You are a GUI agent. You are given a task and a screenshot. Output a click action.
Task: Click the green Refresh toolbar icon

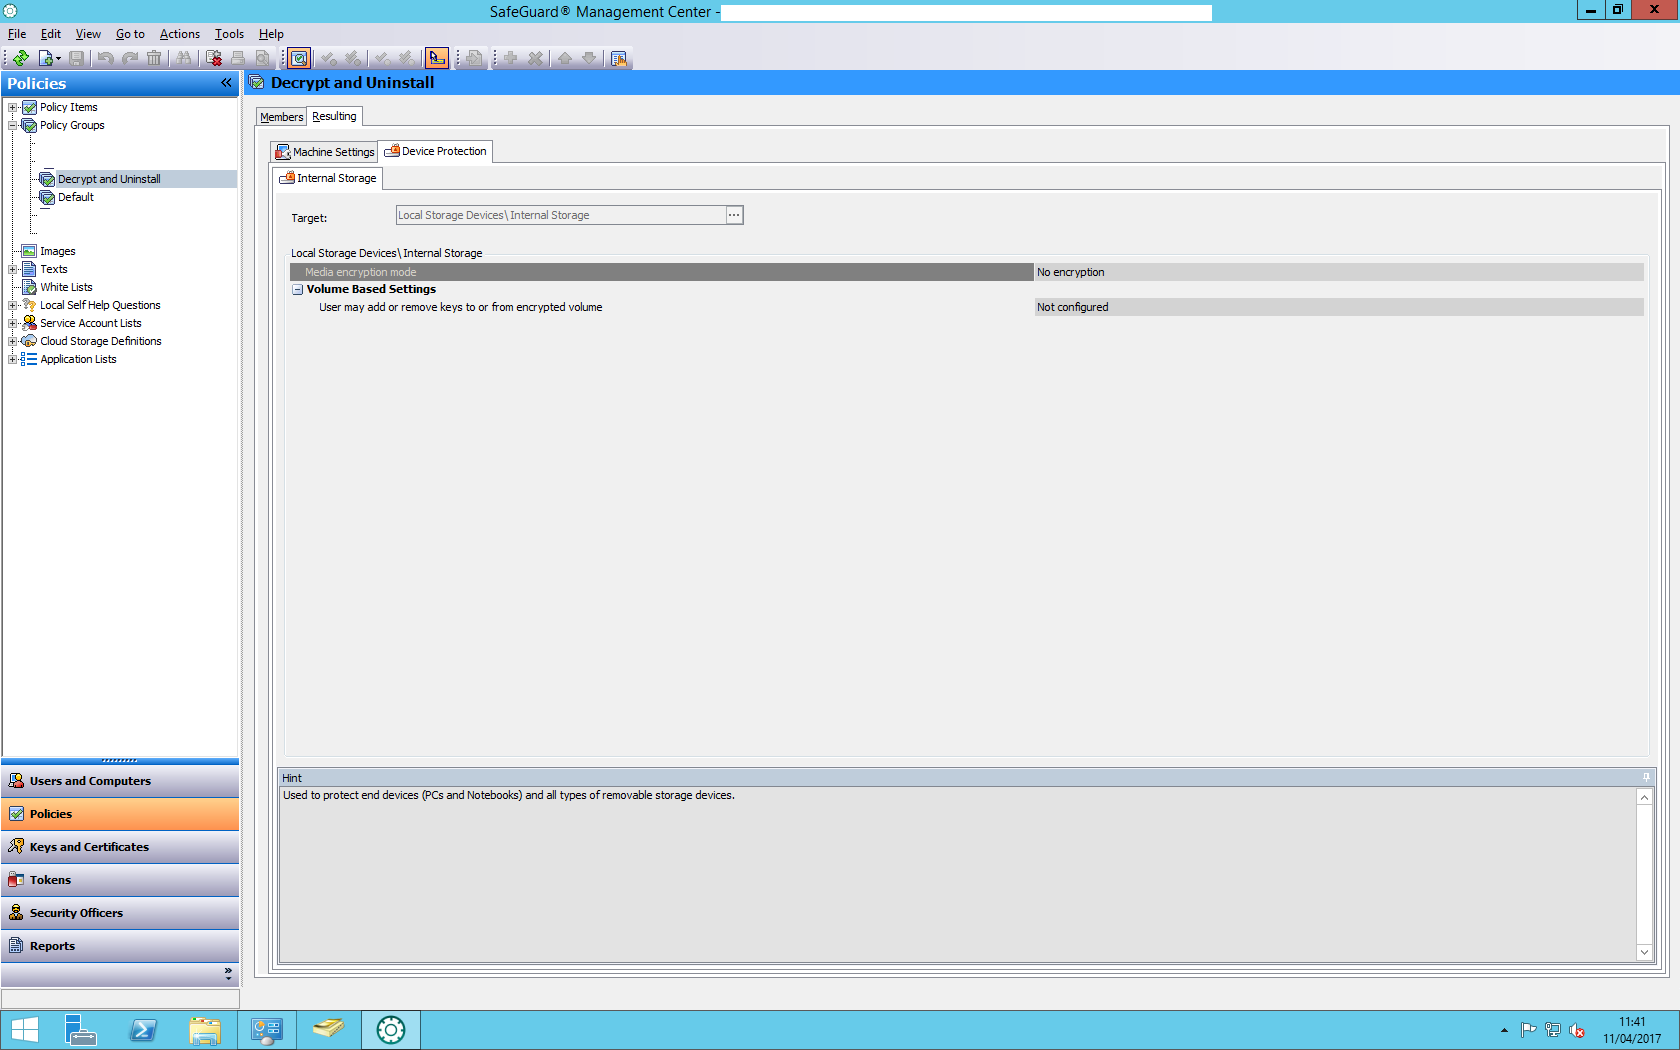[x=21, y=58]
